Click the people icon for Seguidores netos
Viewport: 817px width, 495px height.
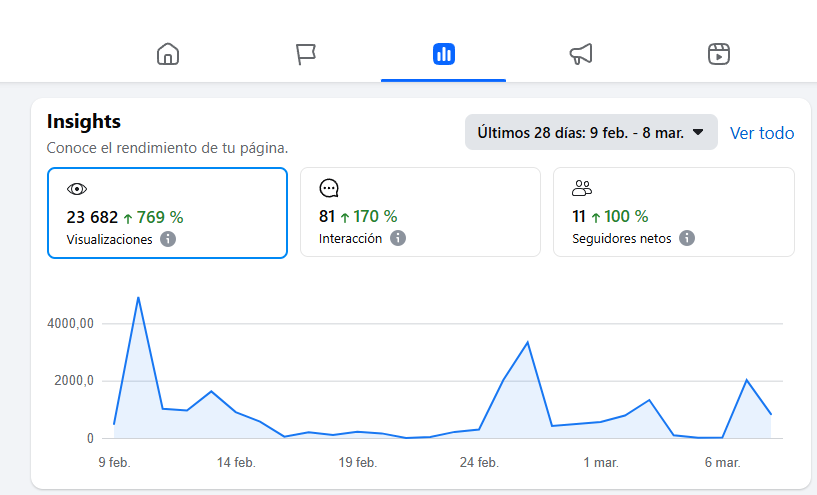tap(582, 188)
